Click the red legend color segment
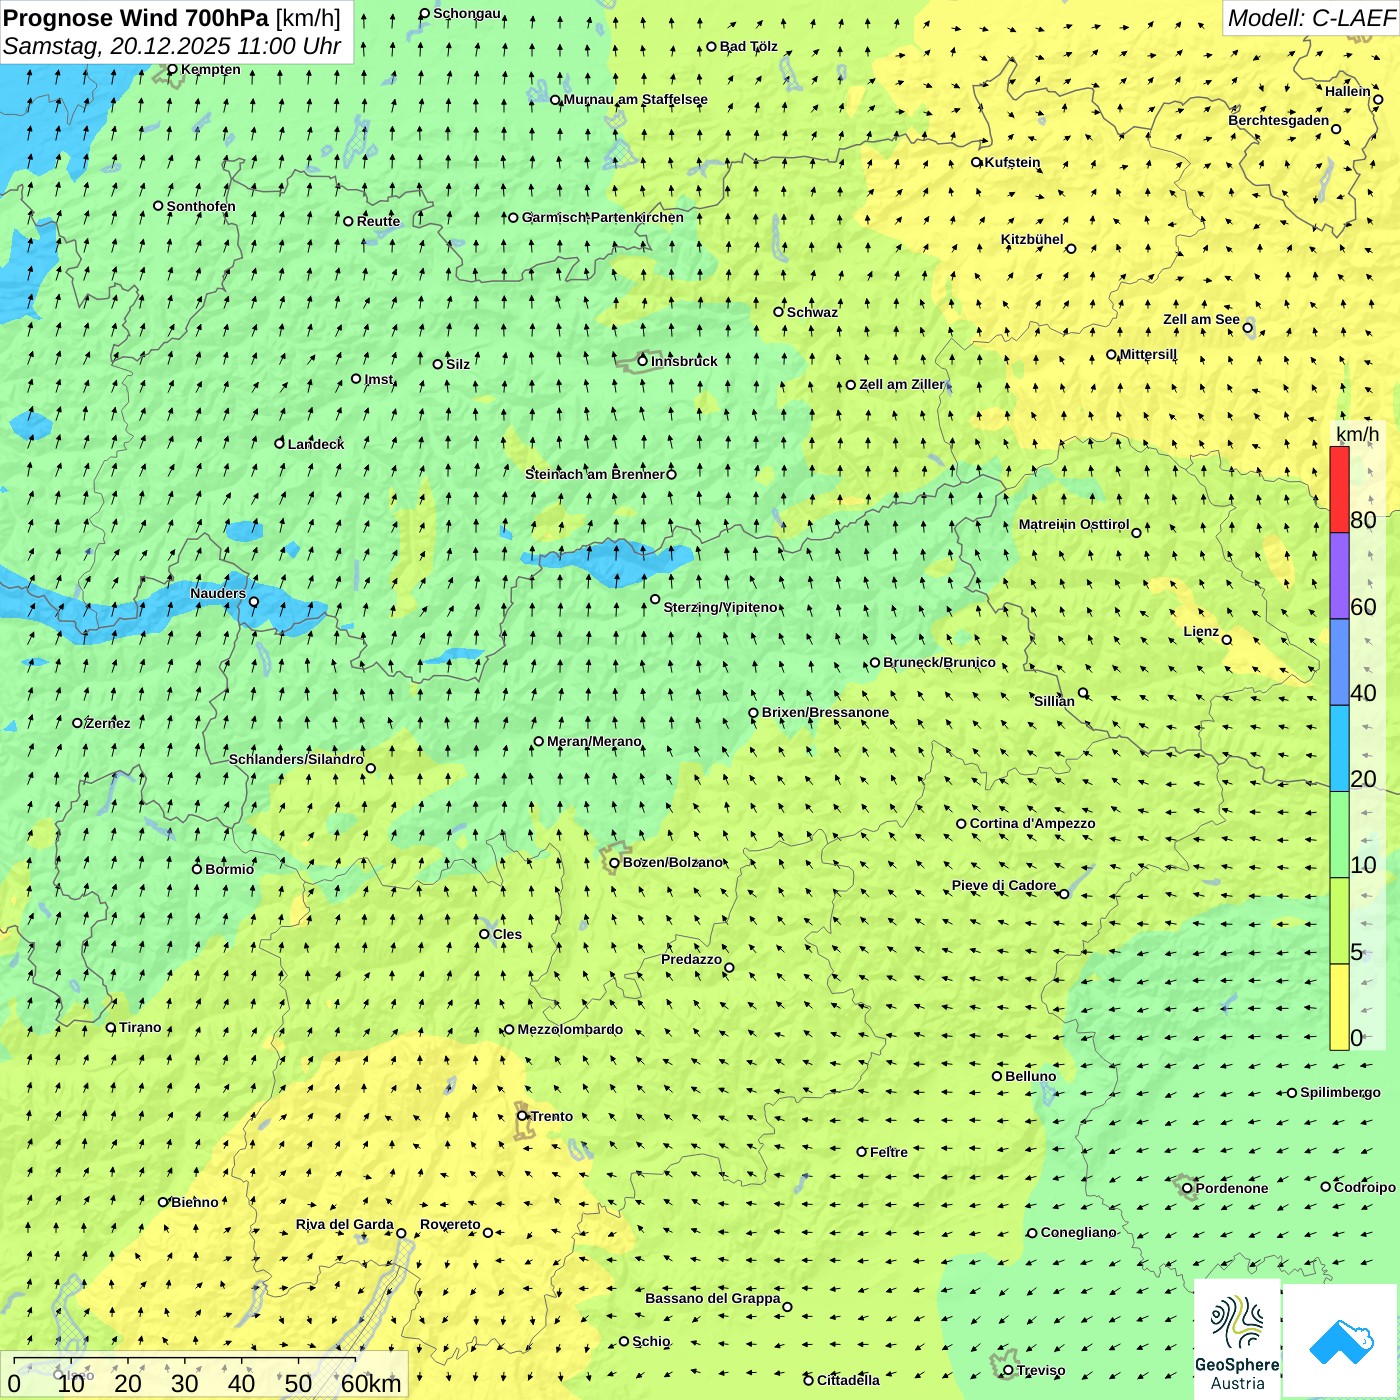Screen dimensions: 1400x1400 click(x=1339, y=489)
